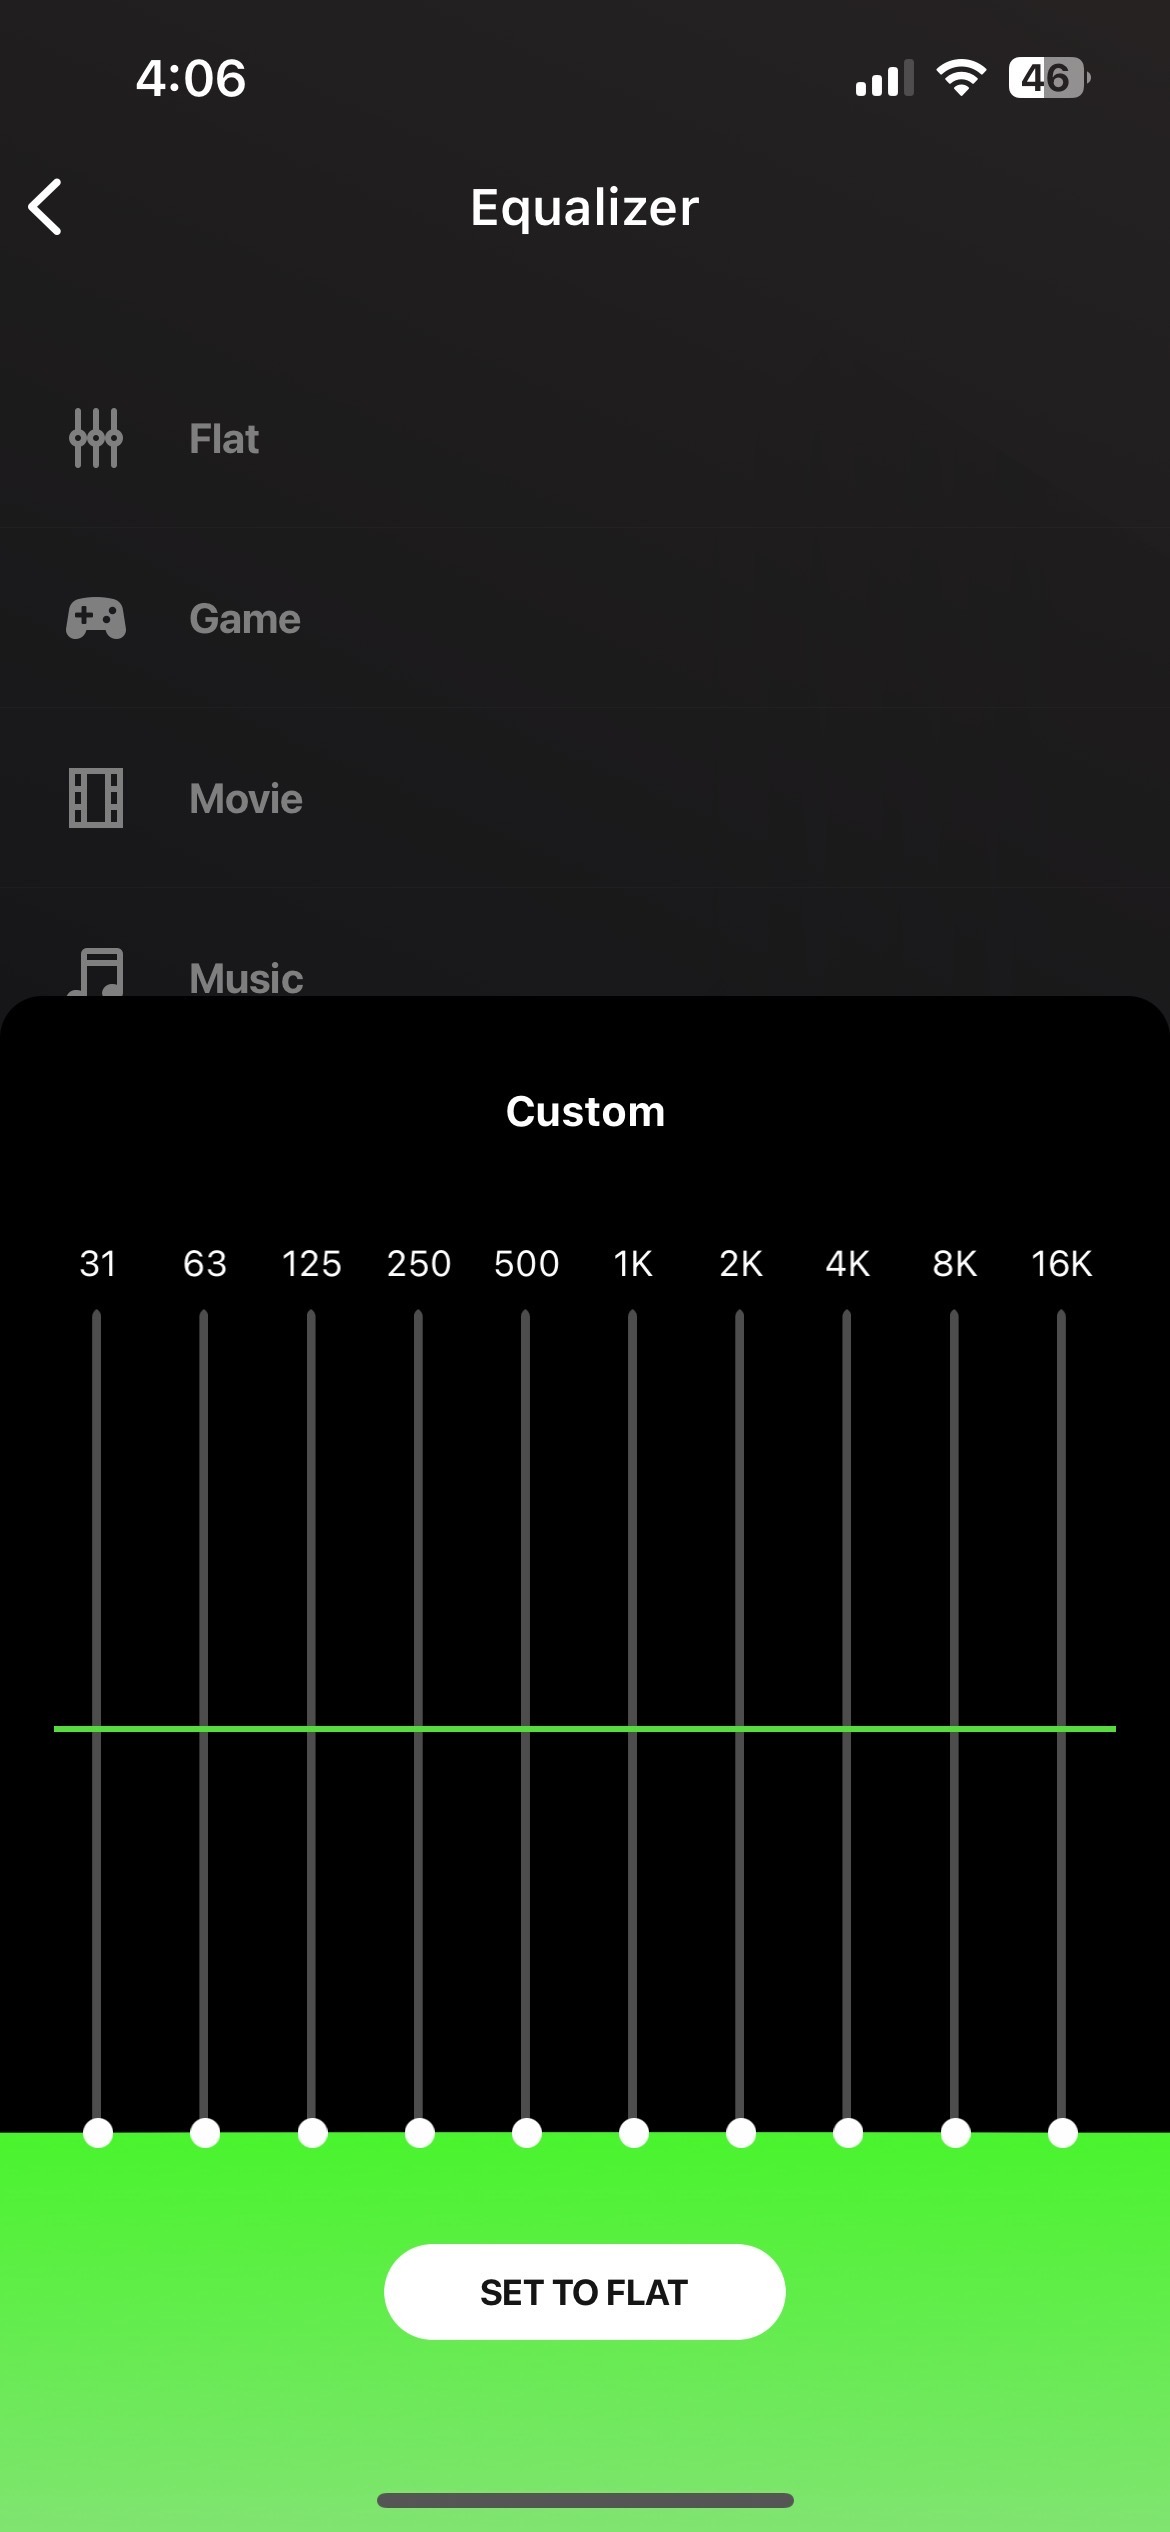The image size is (1170, 2532).
Task: Tap the back arrow icon
Action: click(x=46, y=207)
